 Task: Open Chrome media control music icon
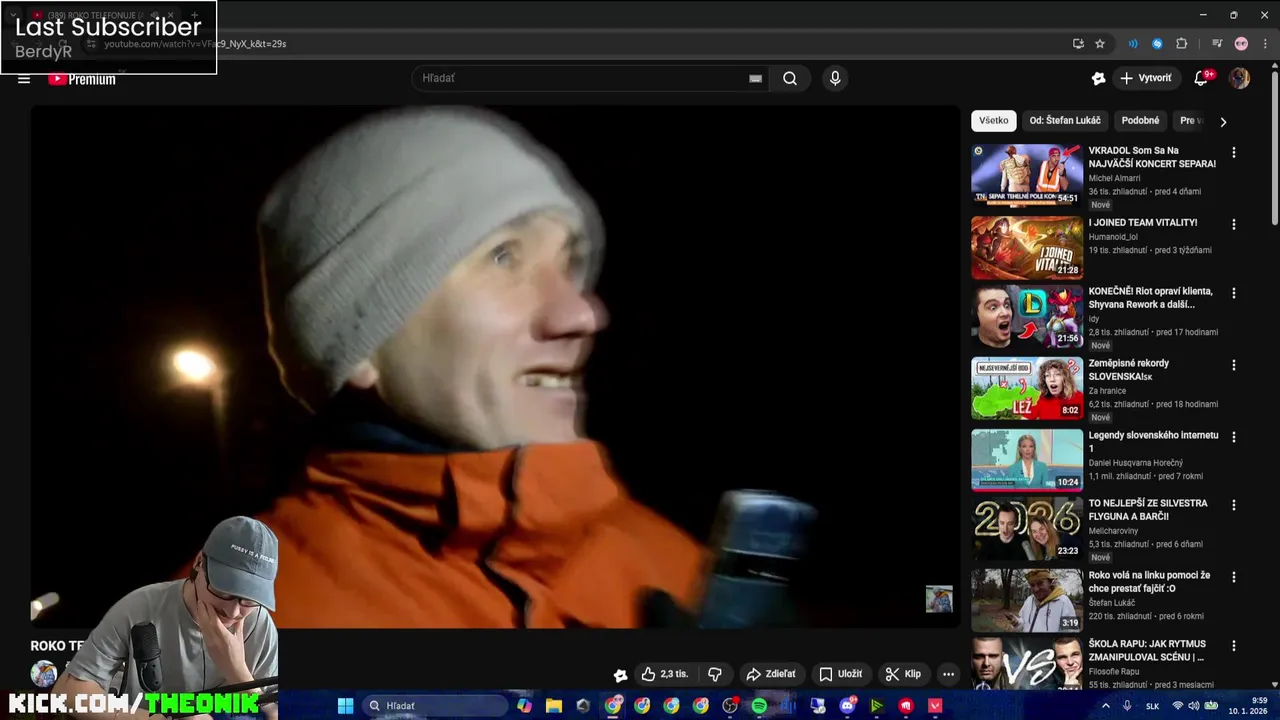coord(1217,44)
